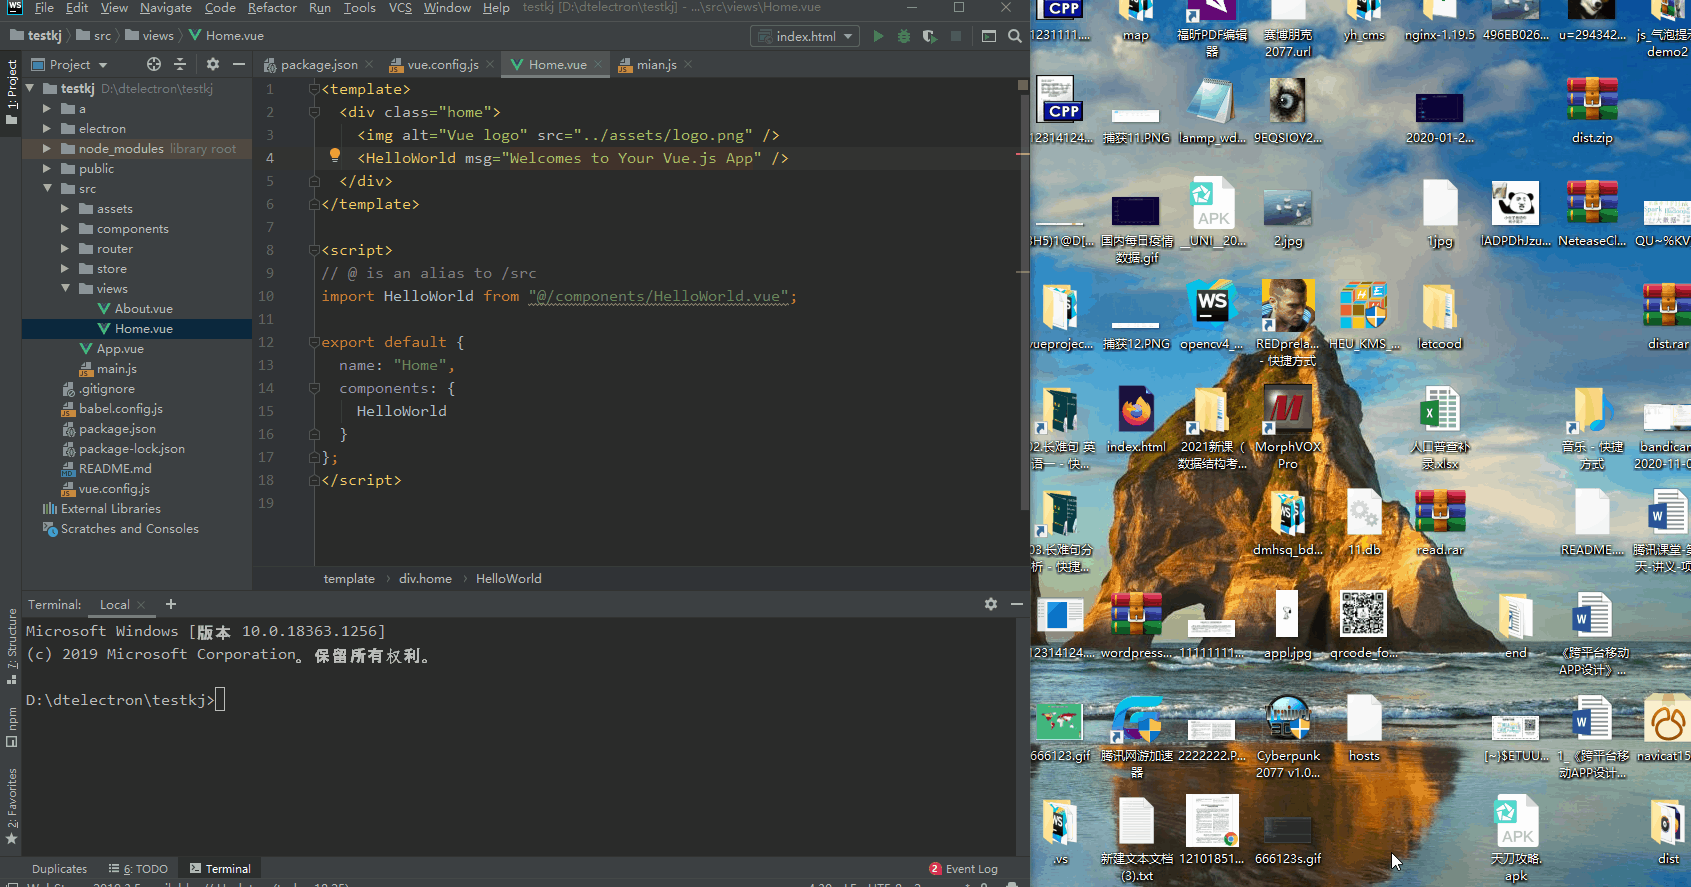
Task: Select babel.config.js file in project tree
Action: pos(121,409)
